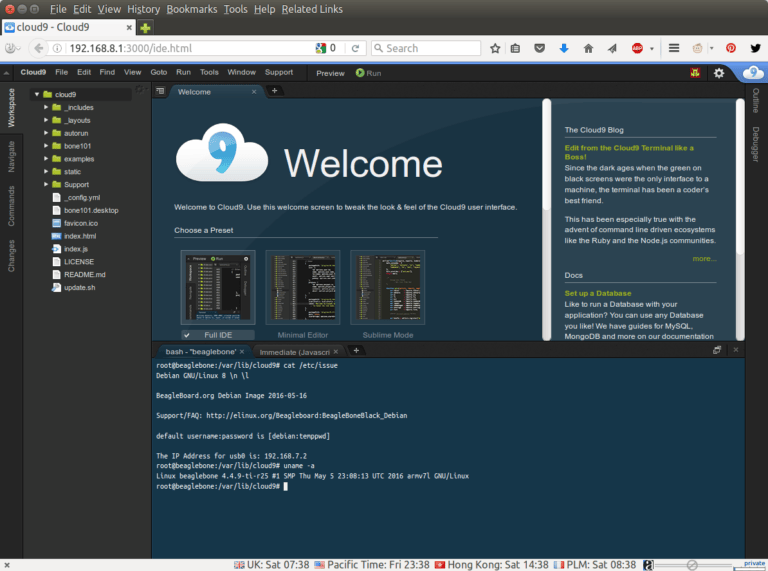
Task: Click the editor pane tab list icon
Action: pos(160,91)
